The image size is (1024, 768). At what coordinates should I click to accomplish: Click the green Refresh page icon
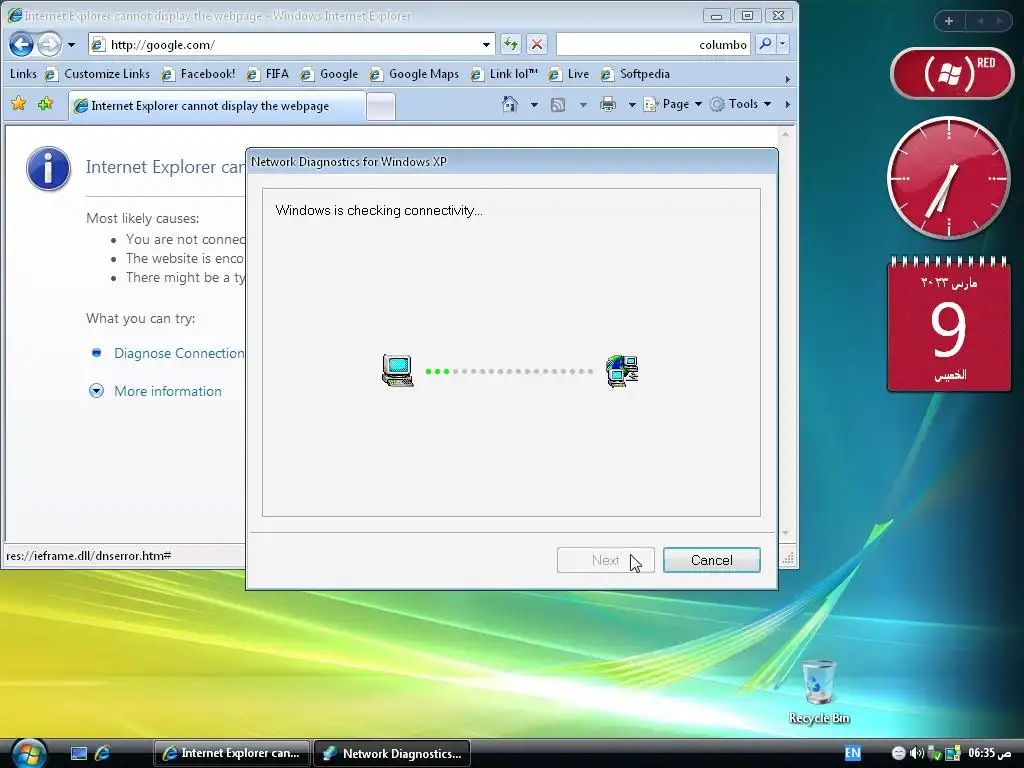pyautogui.click(x=511, y=44)
